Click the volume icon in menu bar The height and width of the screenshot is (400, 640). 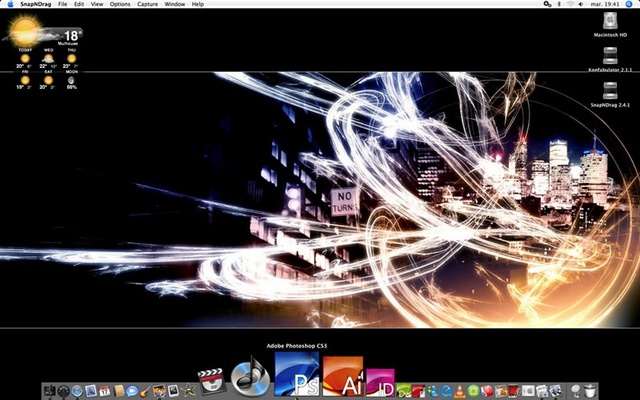582,4
